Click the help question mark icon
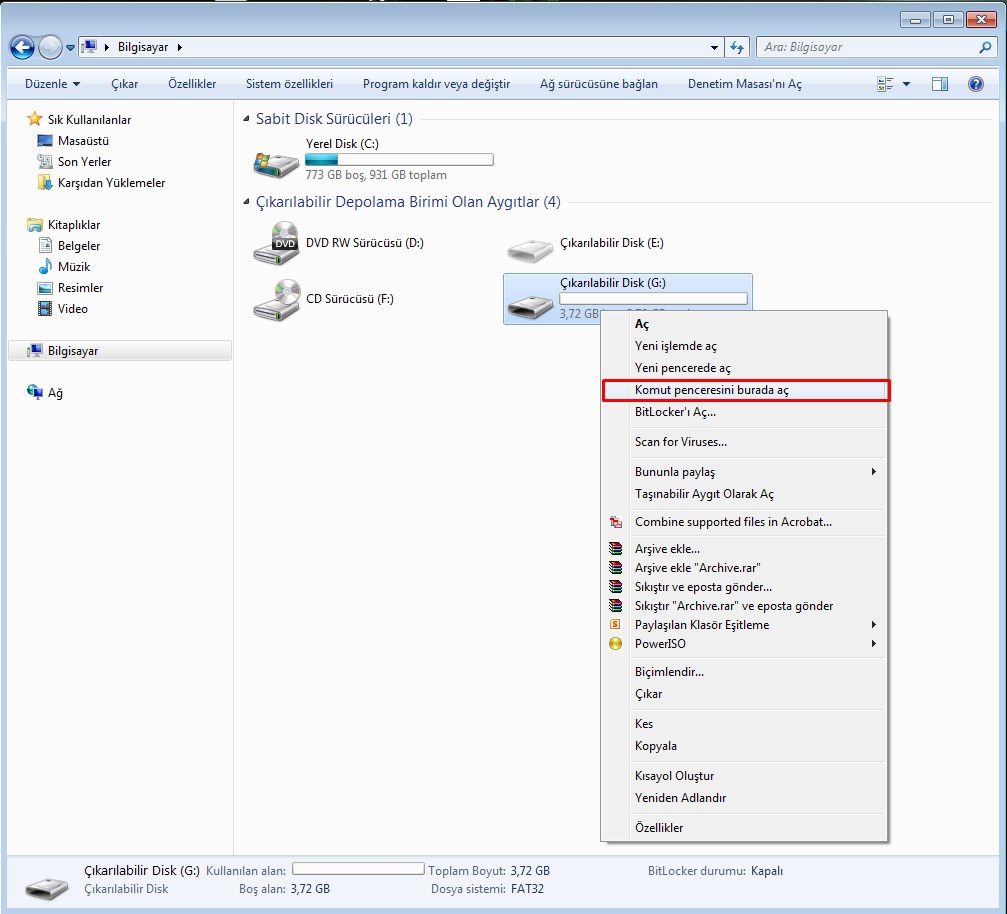The height and width of the screenshot is (914, 1007). click(x=975, y=84)
